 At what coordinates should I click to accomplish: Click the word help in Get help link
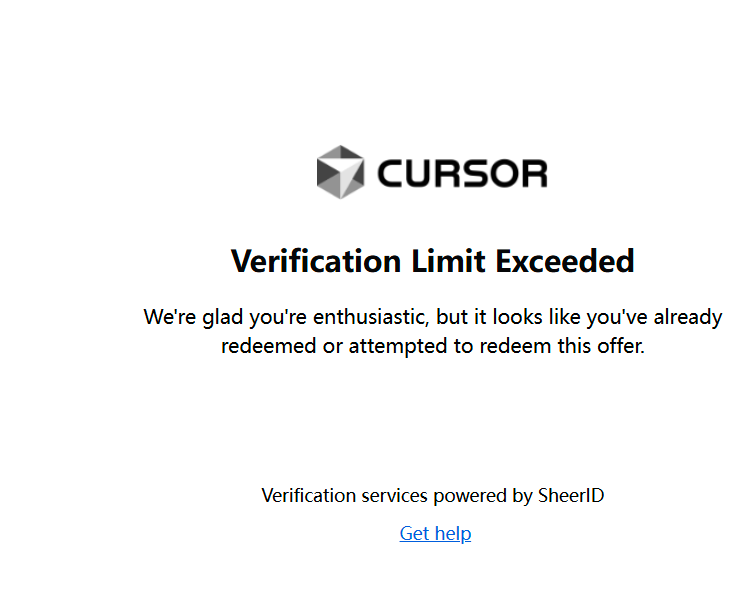point(453,533)
